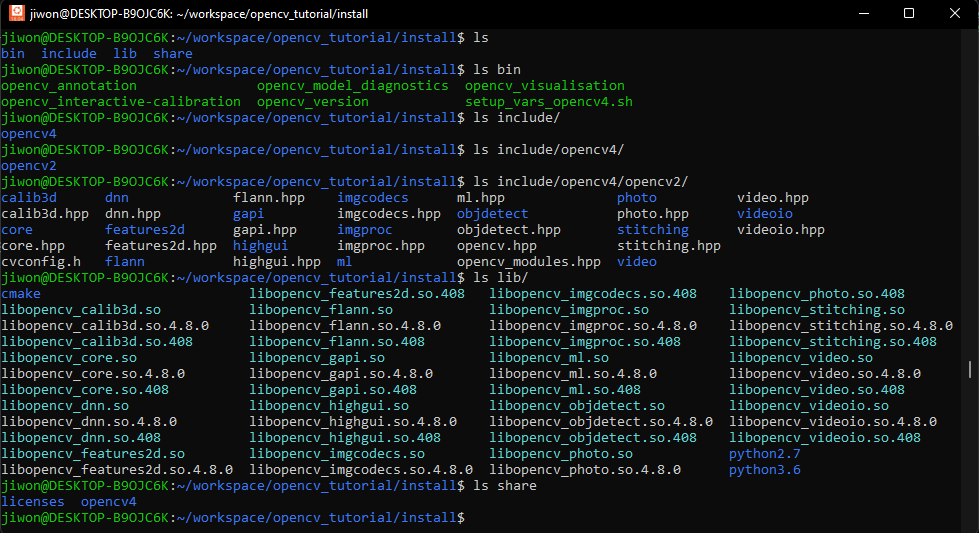Click 'libopencv_photo.so.4.8.0' entry
Screen dimensions: 979x533
coord(585,470)
